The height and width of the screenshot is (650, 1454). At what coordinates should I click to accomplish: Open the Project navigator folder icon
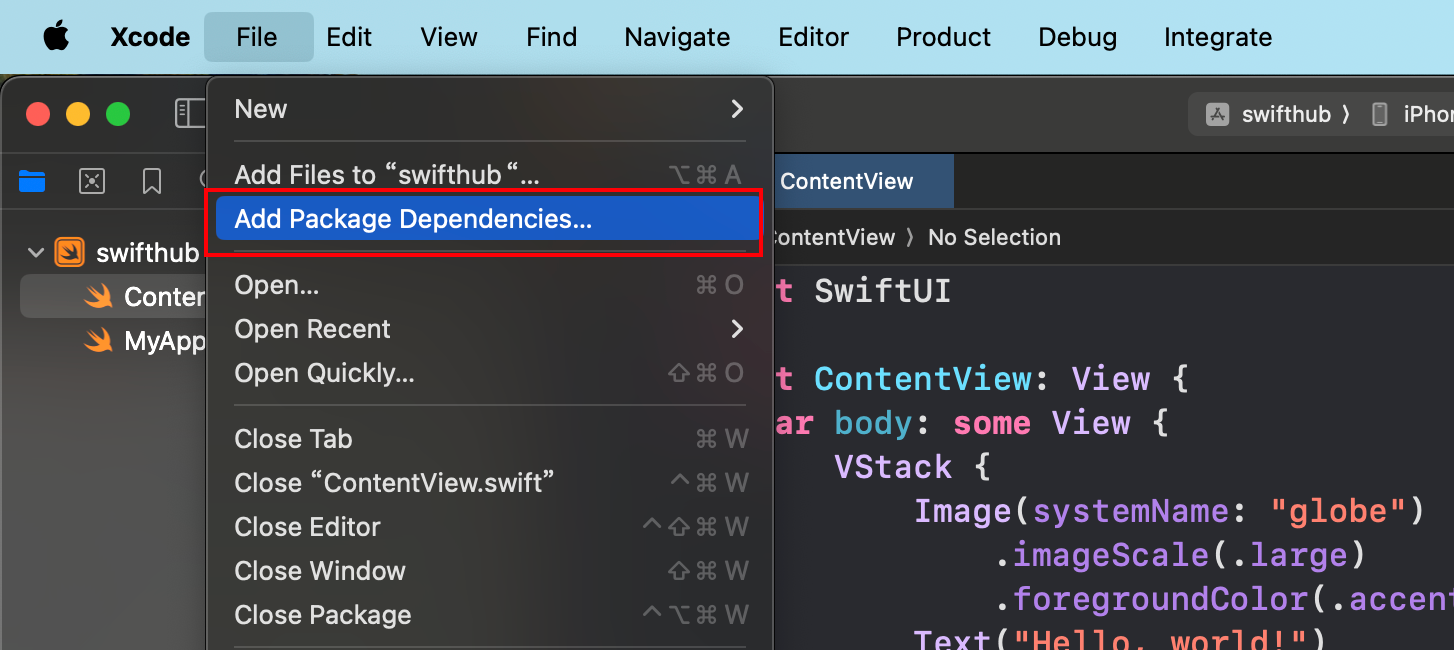click(32, 181)
